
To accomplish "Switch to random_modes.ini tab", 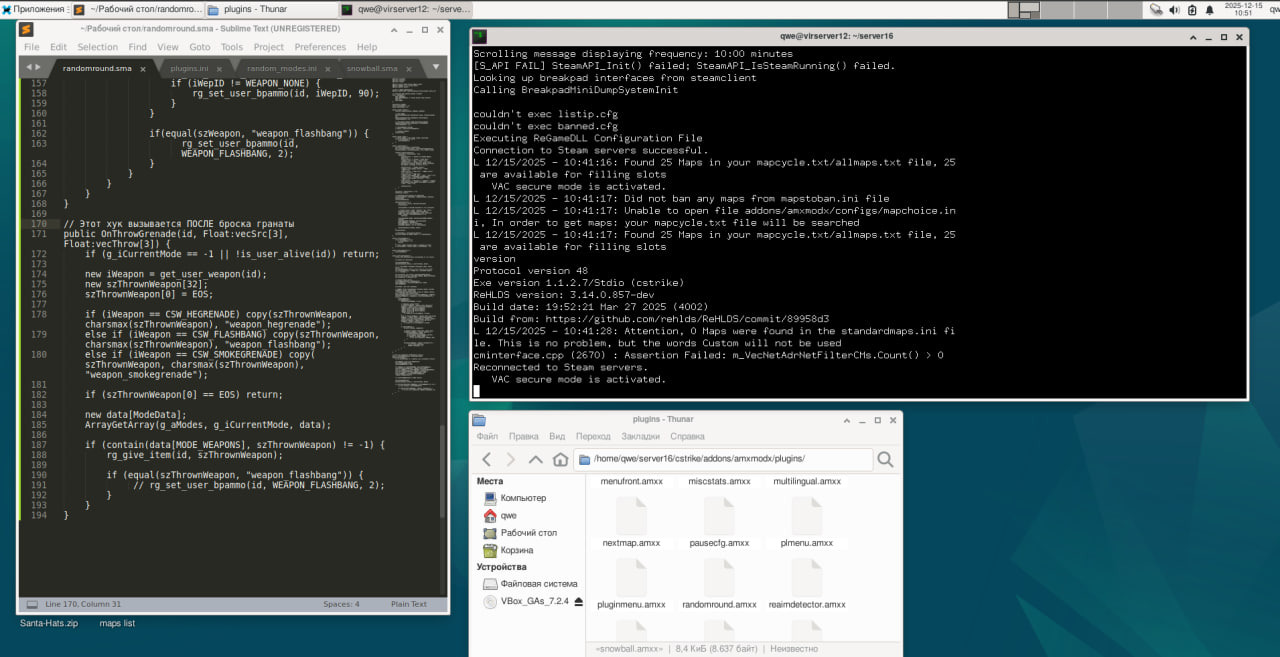I will tap(281, 68).
